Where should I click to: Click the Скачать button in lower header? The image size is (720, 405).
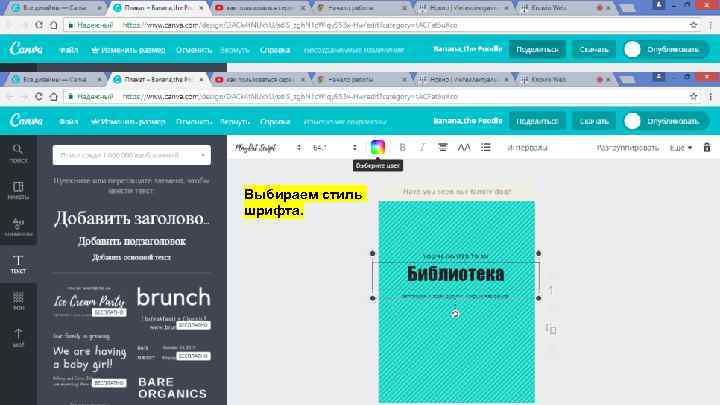[594, 121]
